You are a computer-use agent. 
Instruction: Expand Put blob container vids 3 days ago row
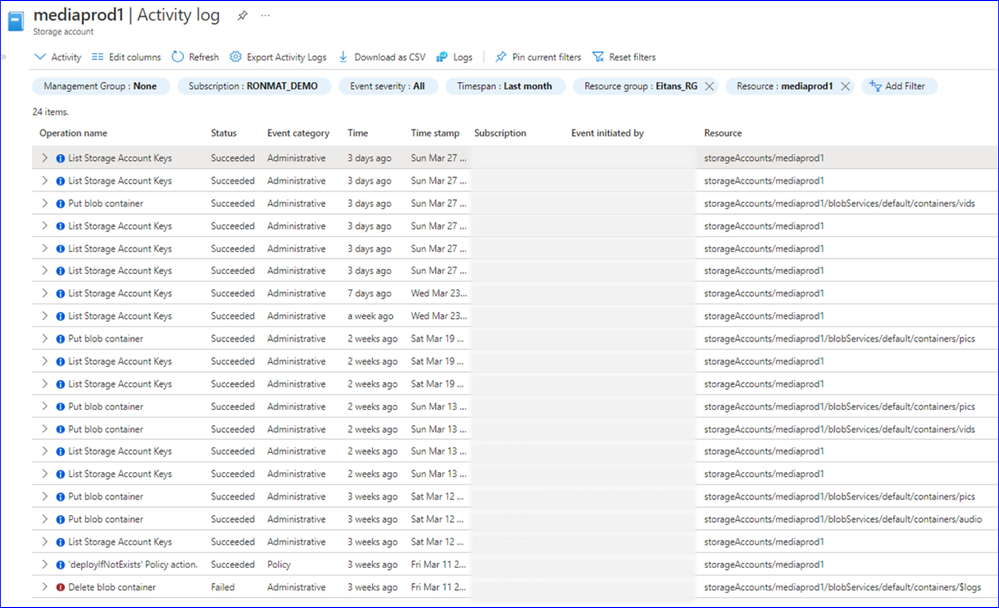tap(45, 203)
